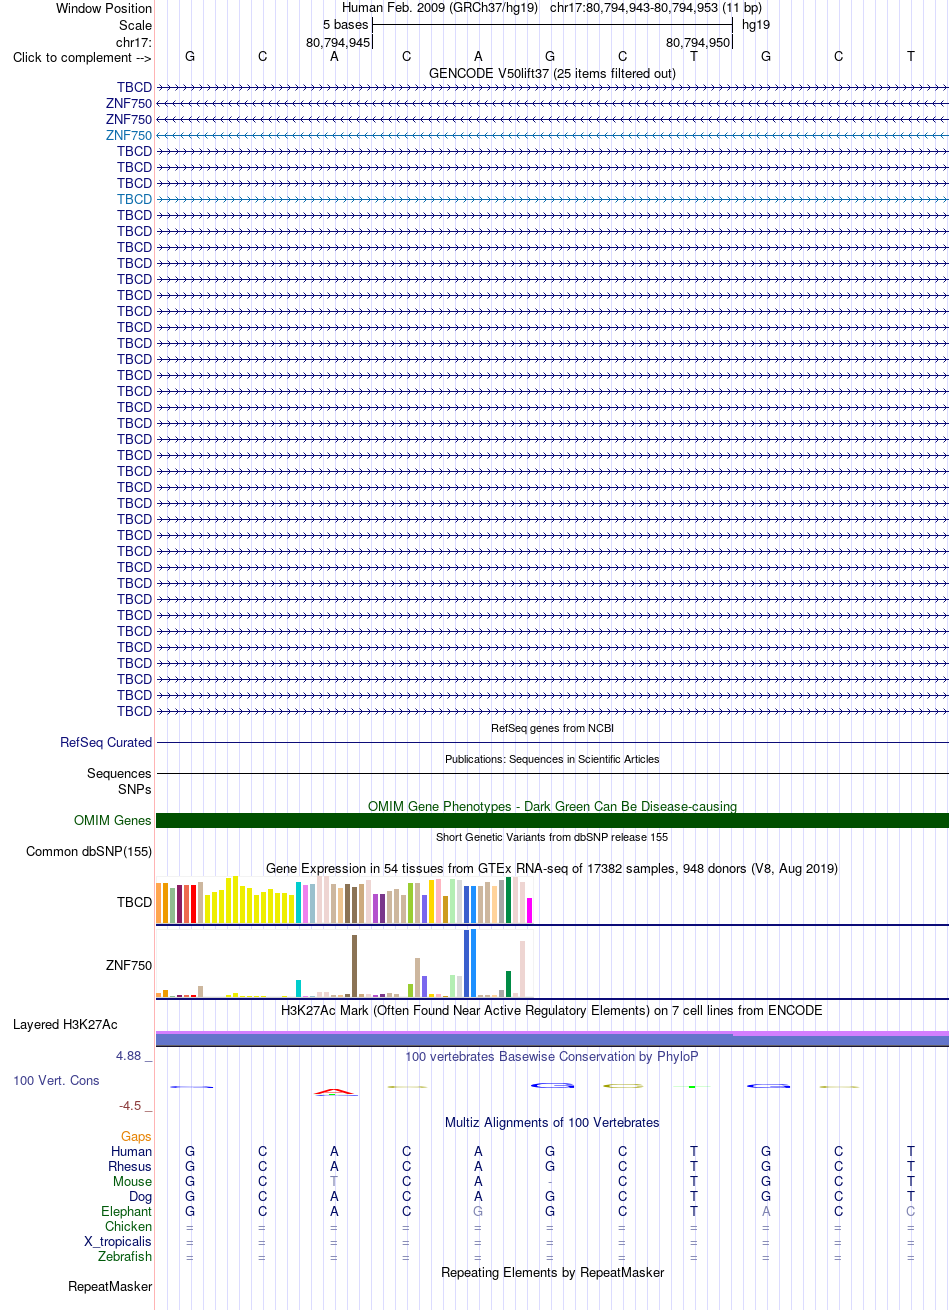
Task: Click the '4.88' PhyloP upper scale value
Action: coord(128,1056)
